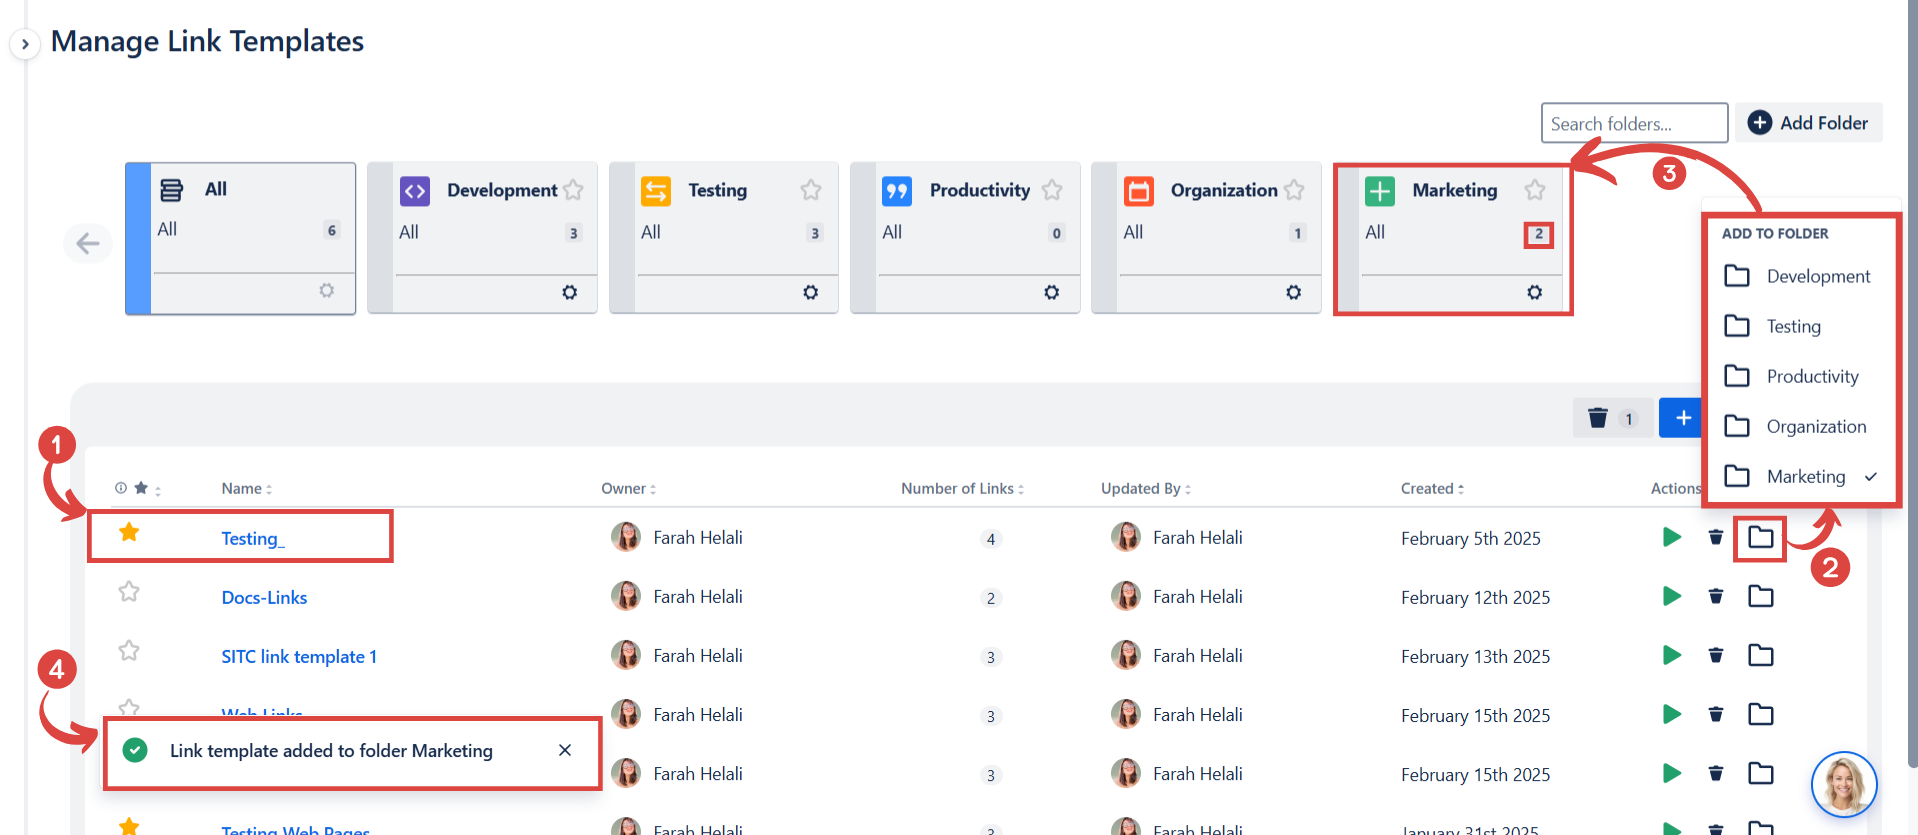The height and width of the screenshot is (835, 1918).
Task: Run the Docs-Links template play icon
Action: [1671, 596]
